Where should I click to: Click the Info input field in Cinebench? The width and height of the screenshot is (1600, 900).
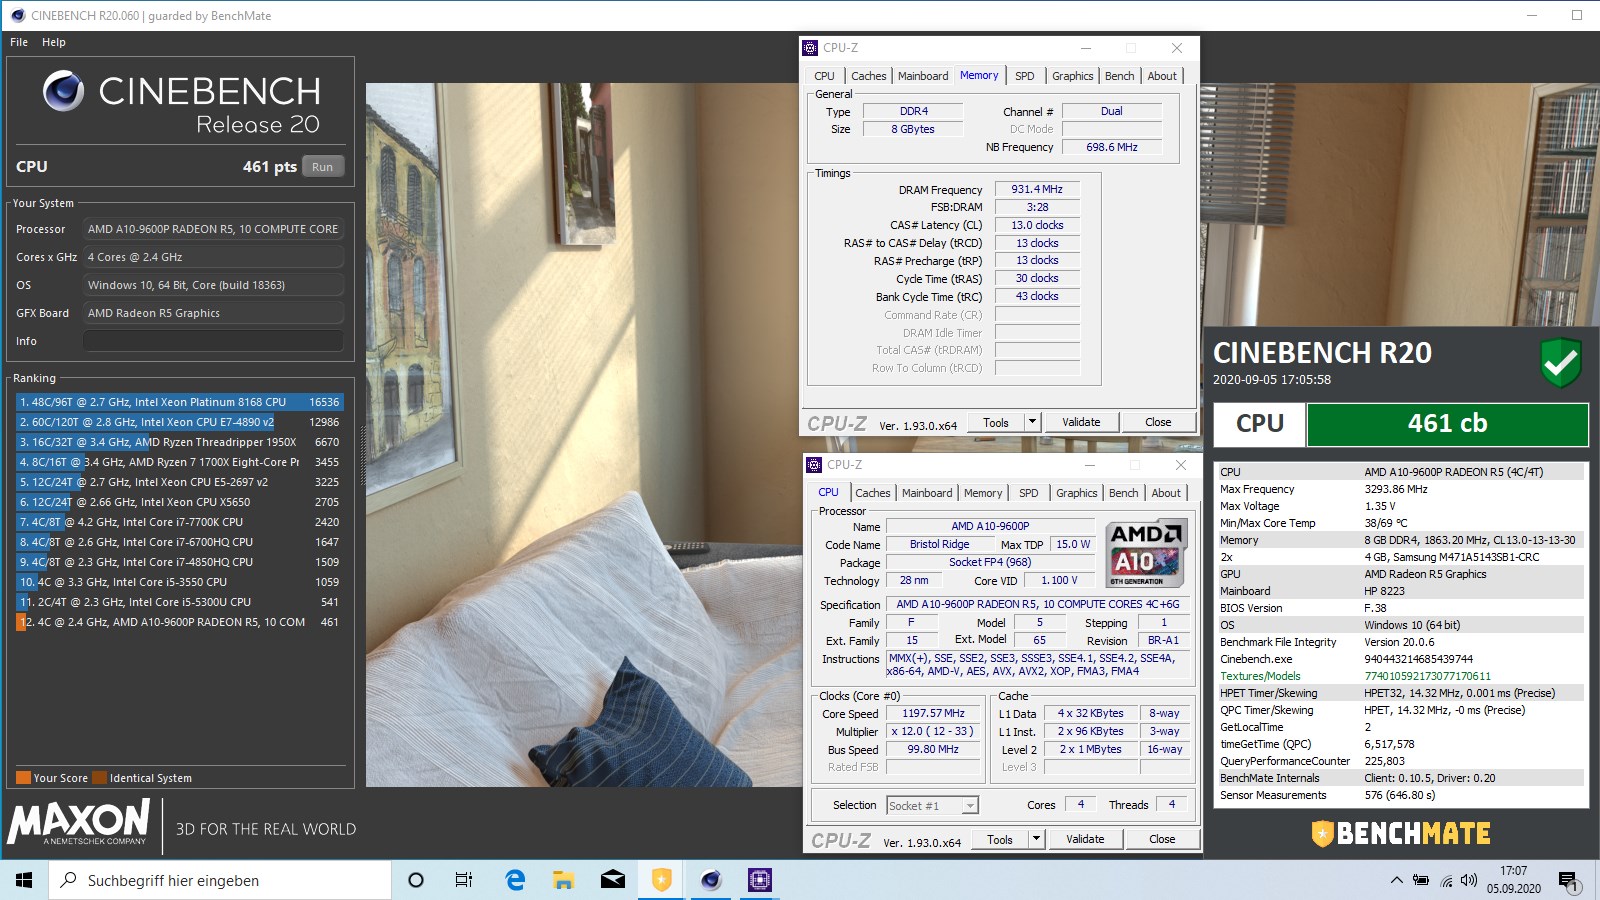(x=213, y=341)
